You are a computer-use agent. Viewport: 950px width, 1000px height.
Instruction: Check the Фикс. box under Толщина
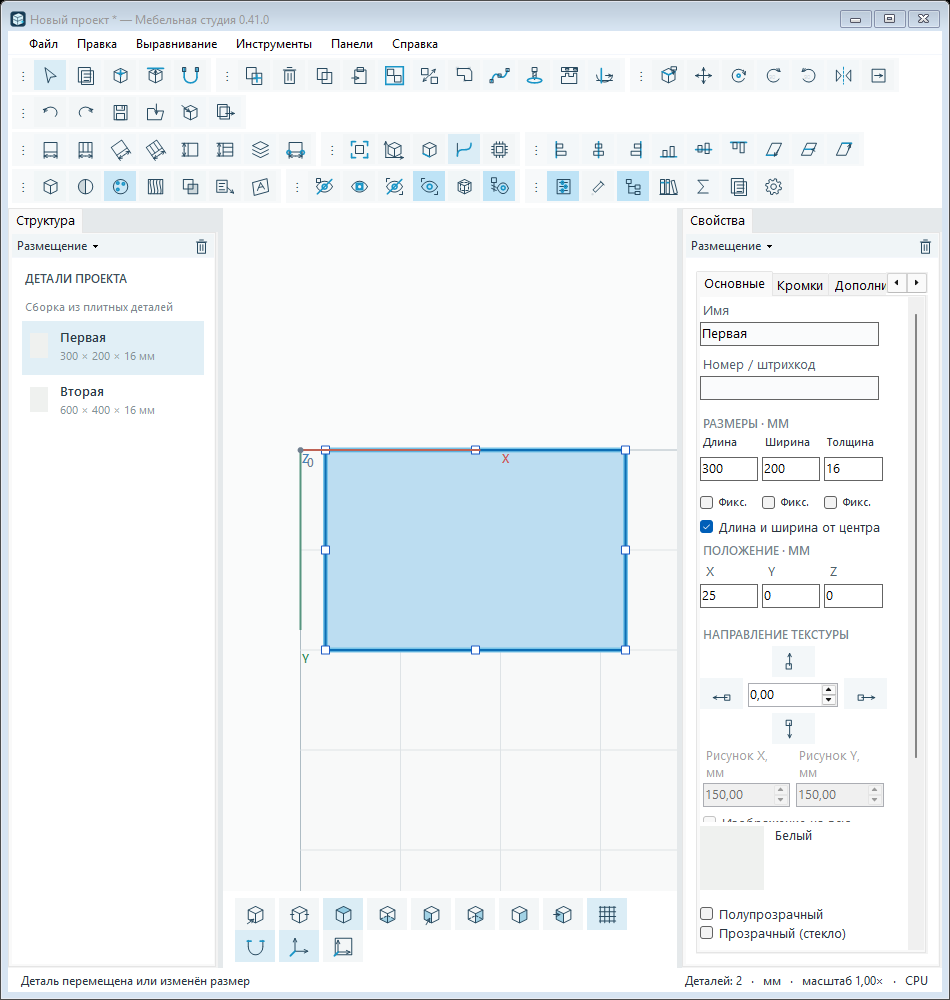pos(830,503)
